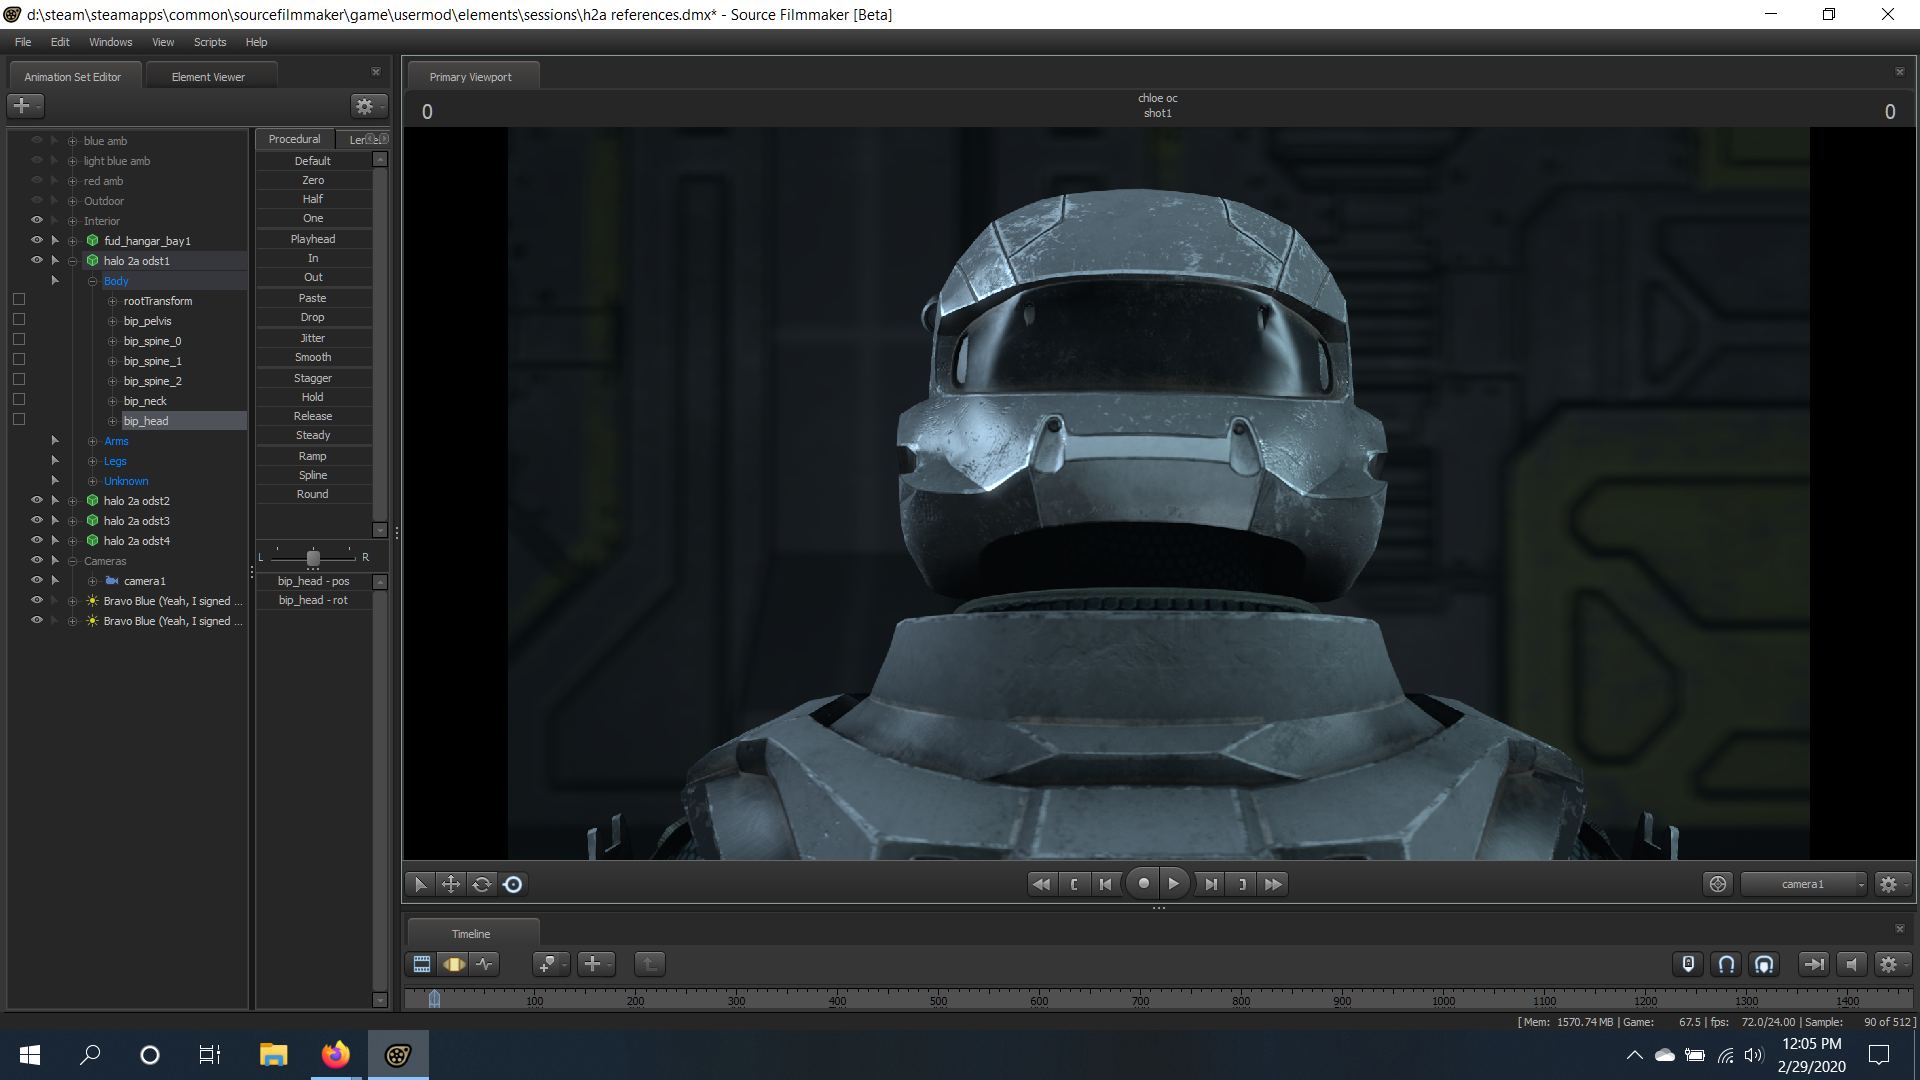Step forward one frame in viewport

click(x=1211, y=884)
